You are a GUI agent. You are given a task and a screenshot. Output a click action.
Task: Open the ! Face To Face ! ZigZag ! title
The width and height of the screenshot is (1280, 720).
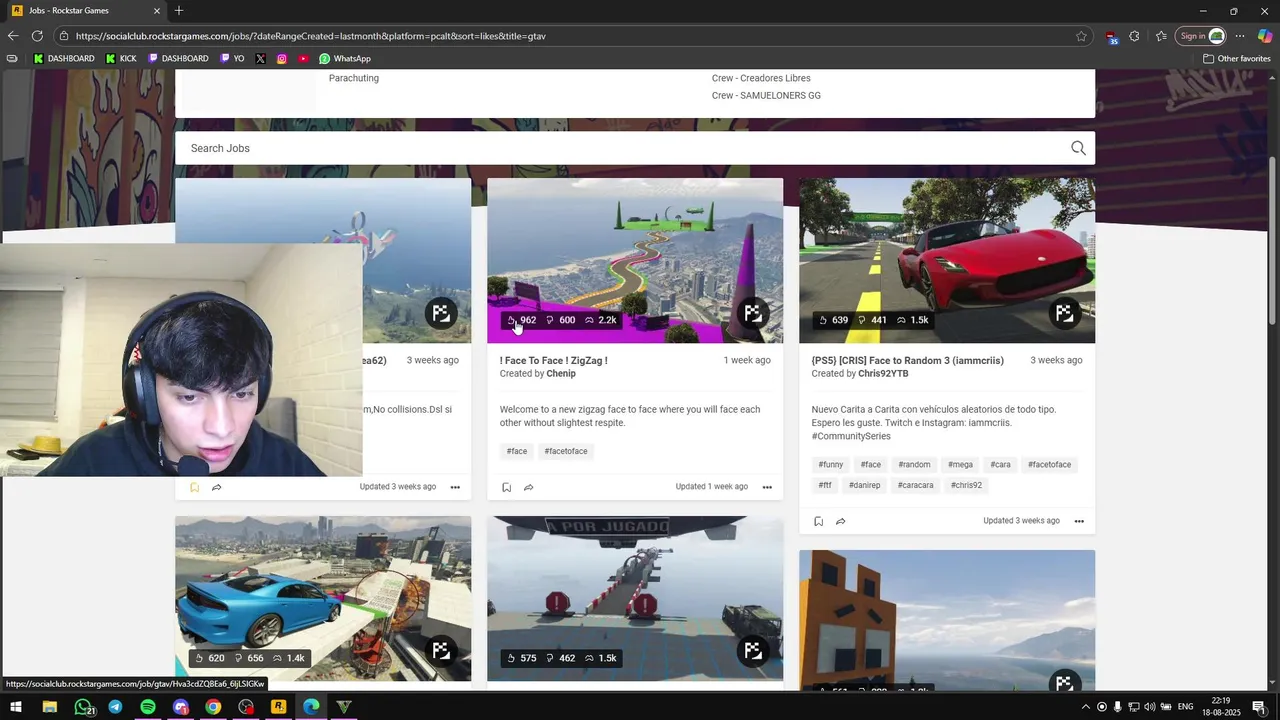(x=553, y=360)
